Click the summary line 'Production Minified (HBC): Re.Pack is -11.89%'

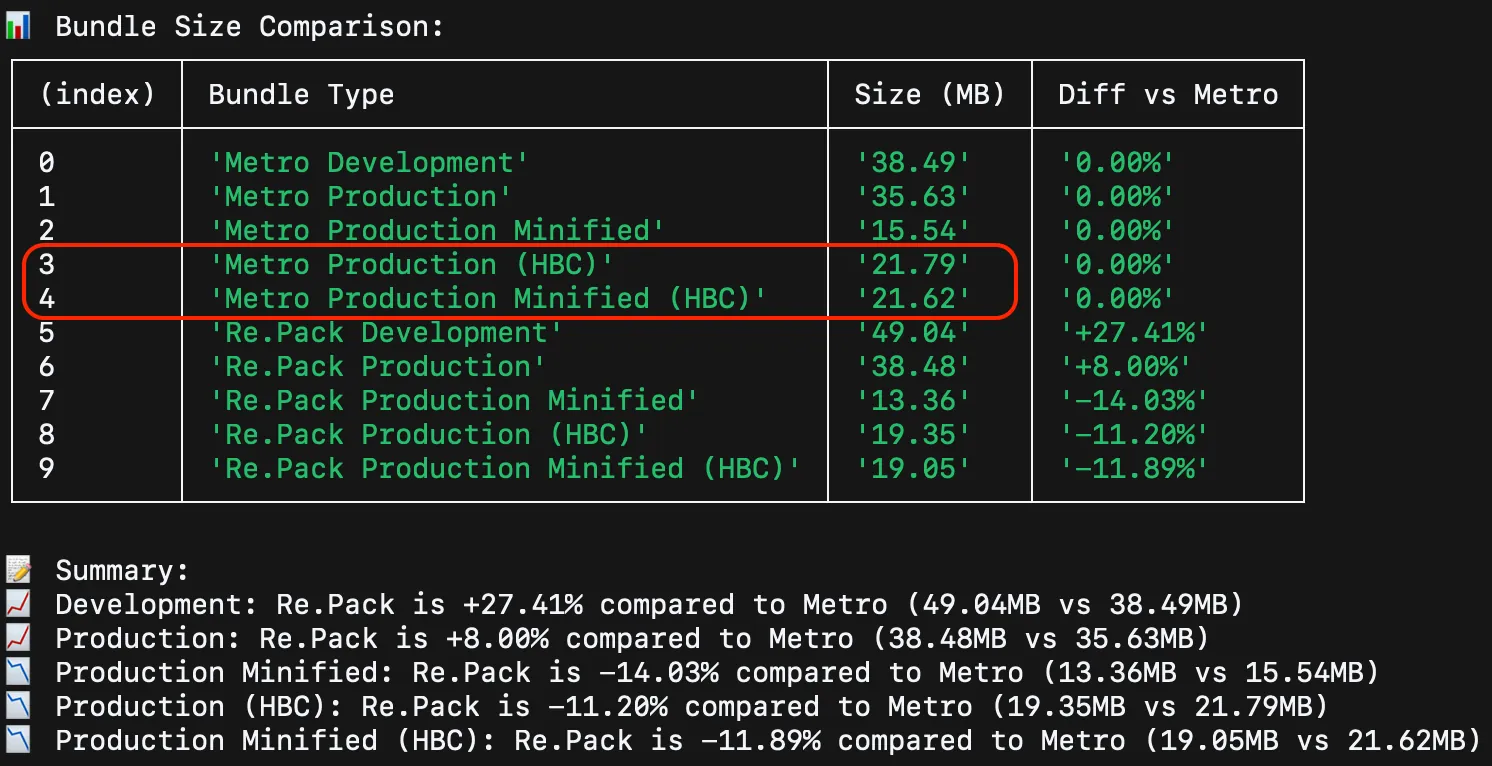(768, 741)
